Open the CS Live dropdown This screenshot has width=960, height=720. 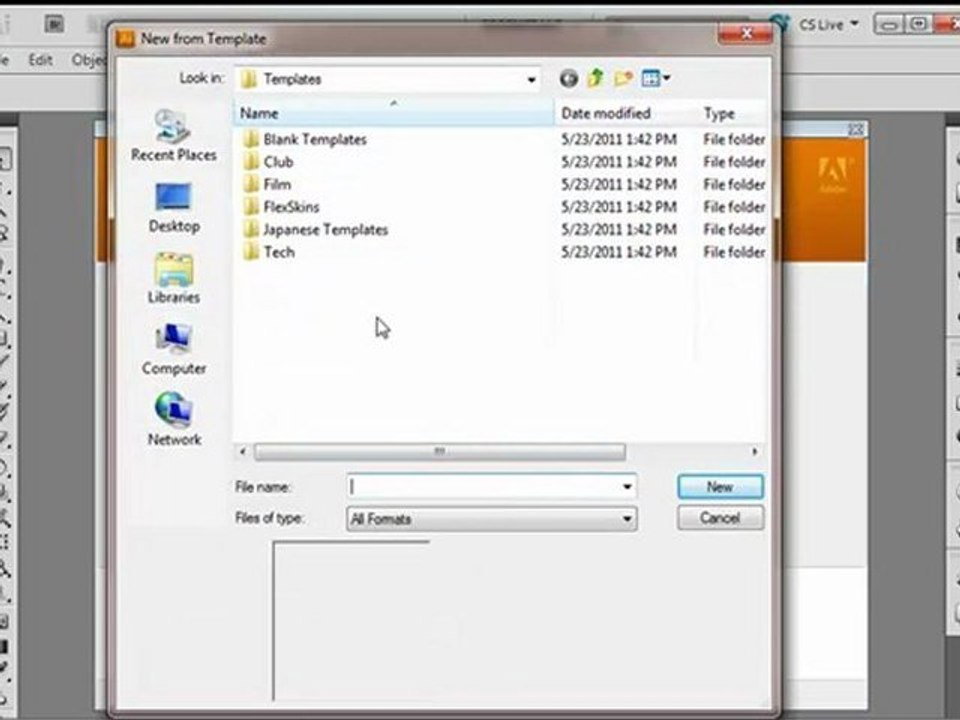coord(829,25)
